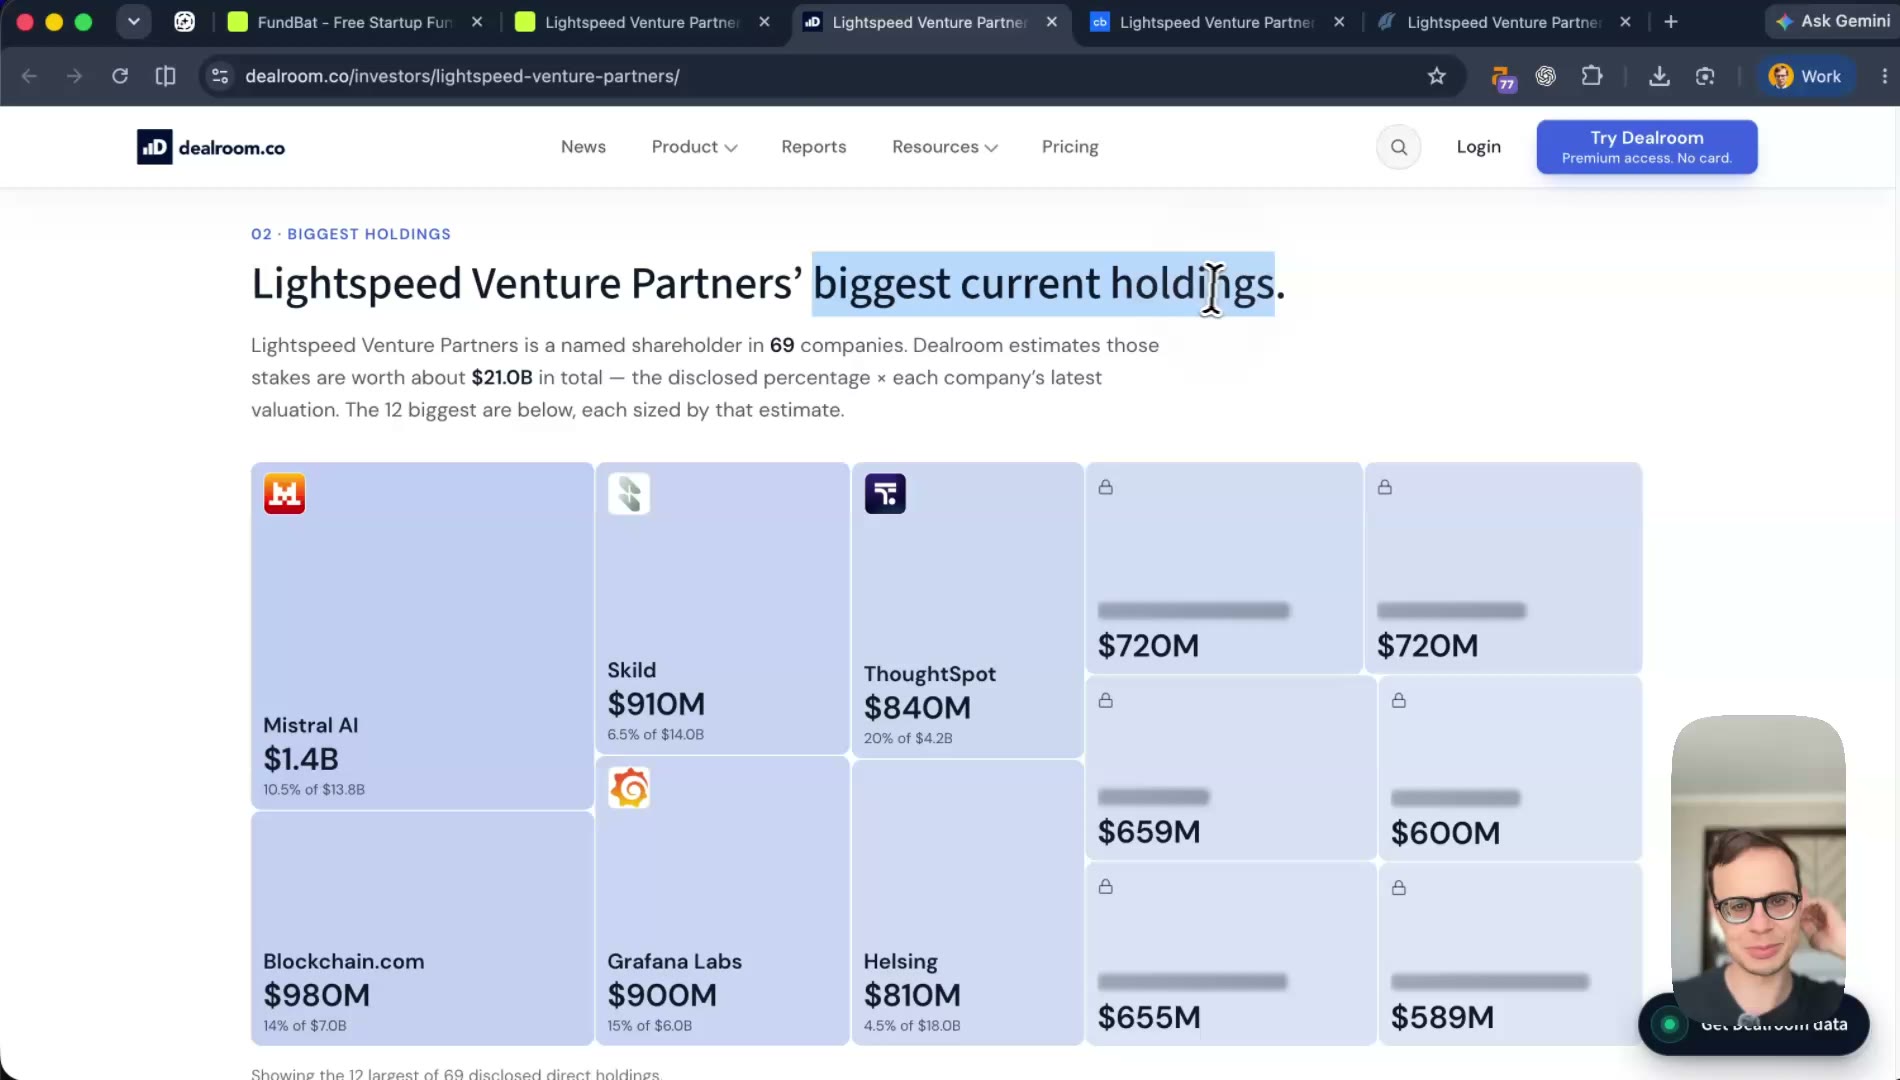Close the FundBat tab

(477, 22)
